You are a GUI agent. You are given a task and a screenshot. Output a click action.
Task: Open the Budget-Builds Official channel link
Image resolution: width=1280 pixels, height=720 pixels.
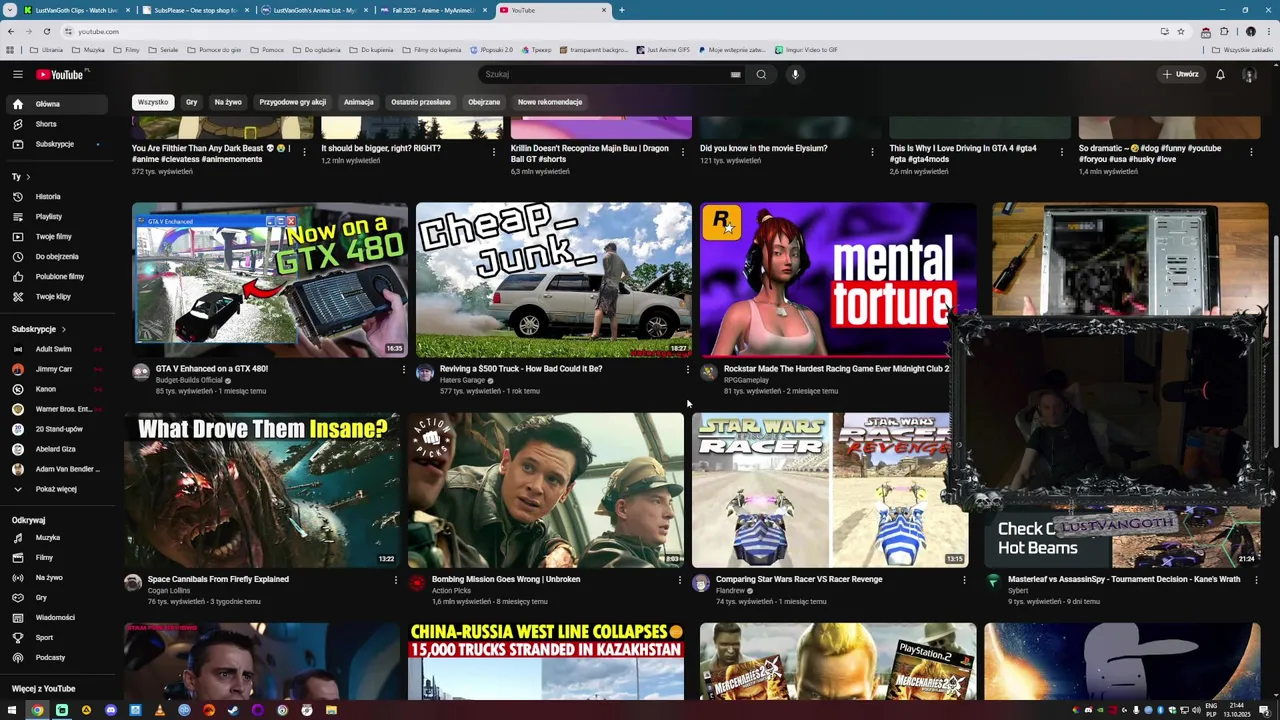point(189,381)
